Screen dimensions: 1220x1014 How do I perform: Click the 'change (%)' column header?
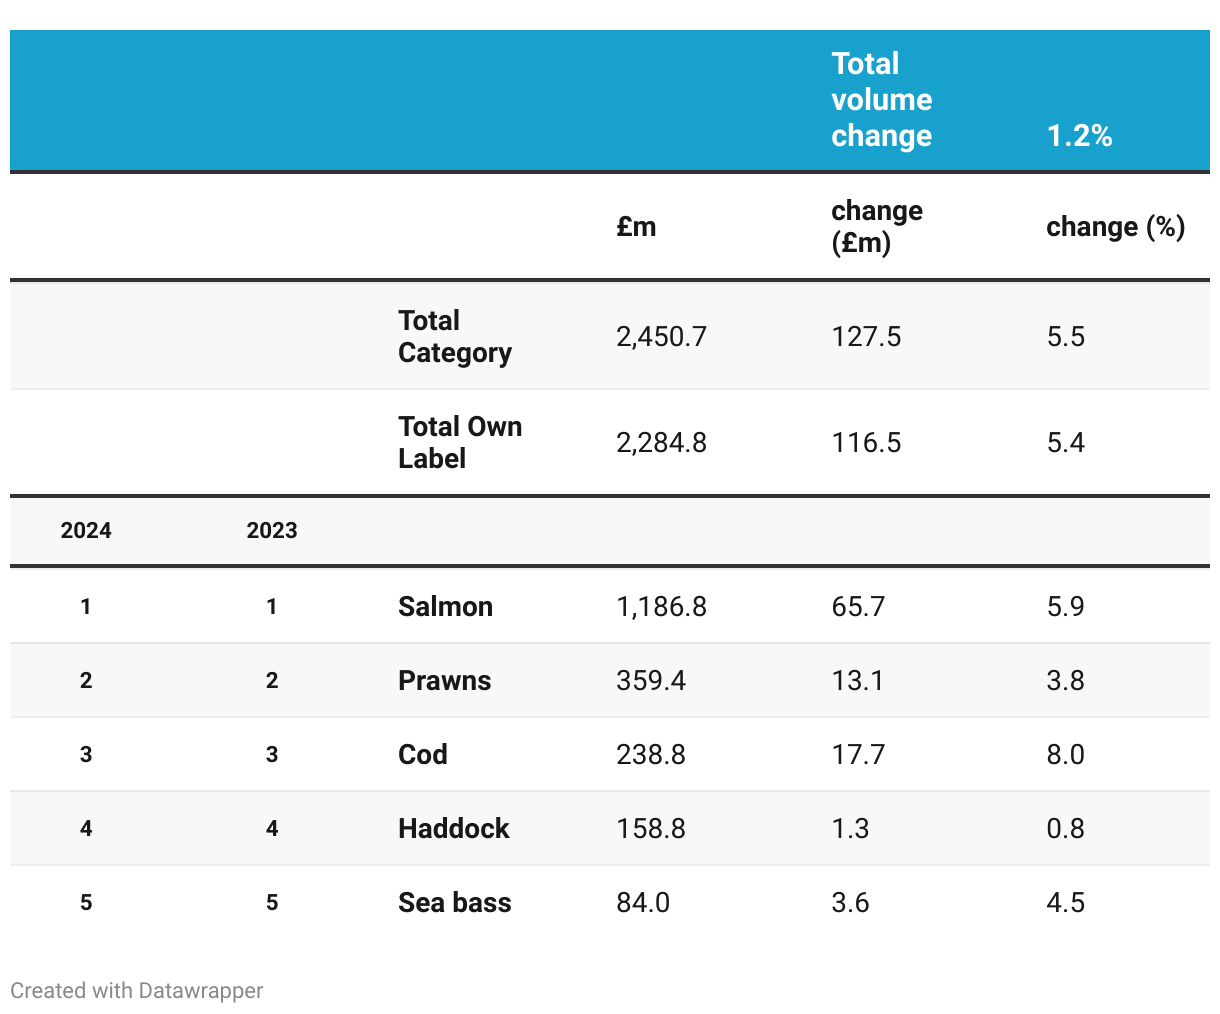1115,227
